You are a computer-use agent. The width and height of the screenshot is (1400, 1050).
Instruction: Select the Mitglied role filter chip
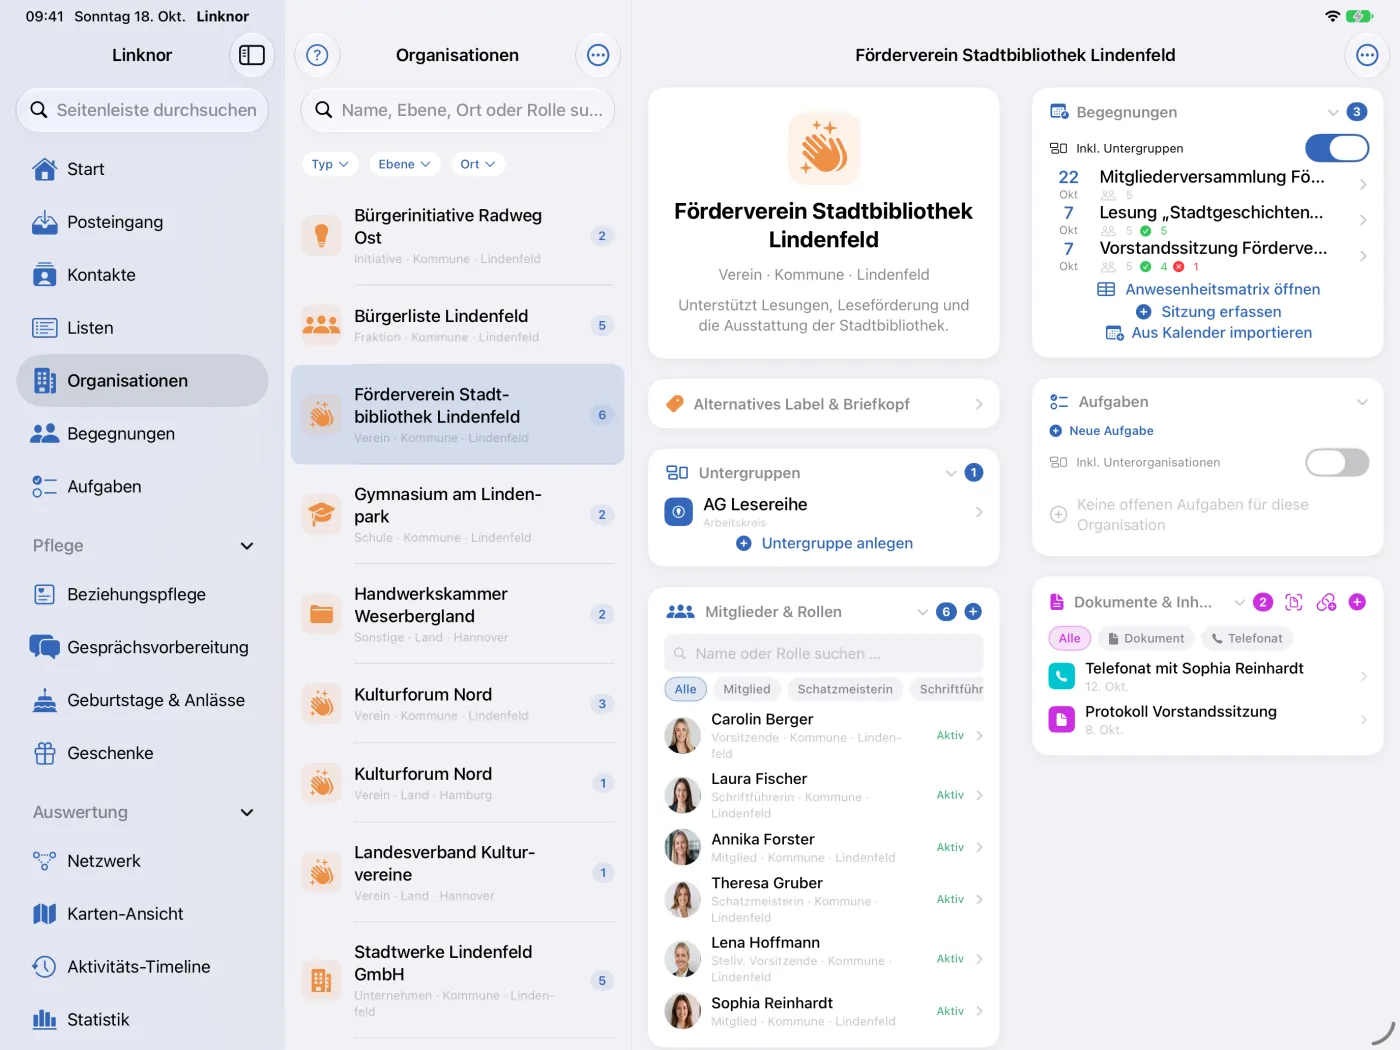tap(747, 689)
